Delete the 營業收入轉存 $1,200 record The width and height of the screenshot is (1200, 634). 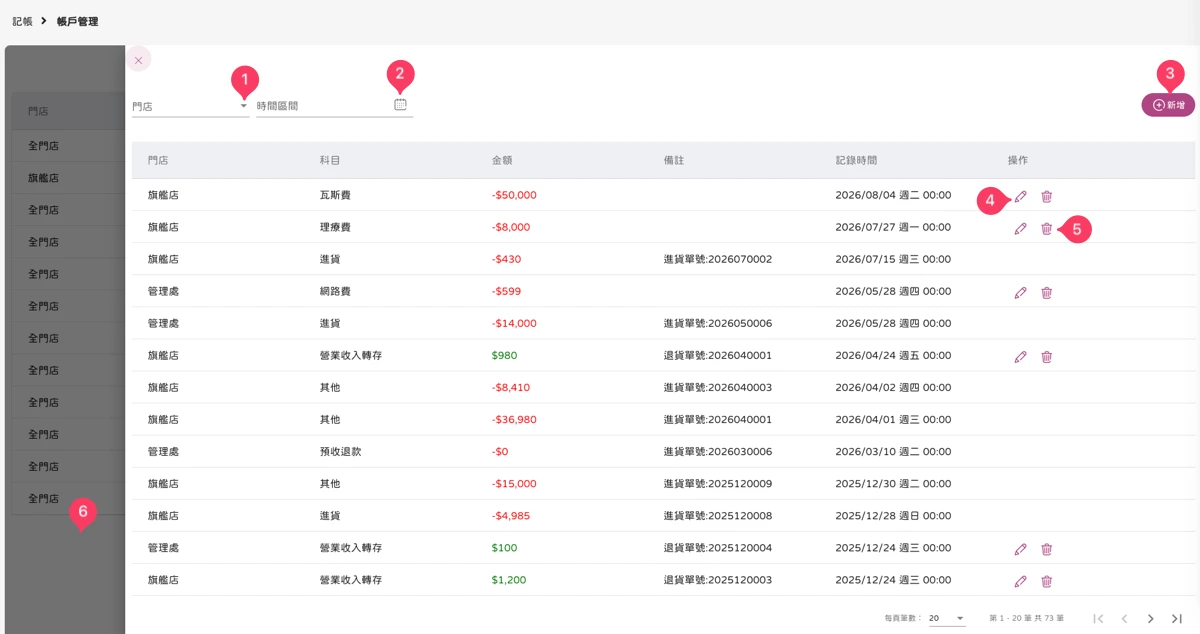1046,580
